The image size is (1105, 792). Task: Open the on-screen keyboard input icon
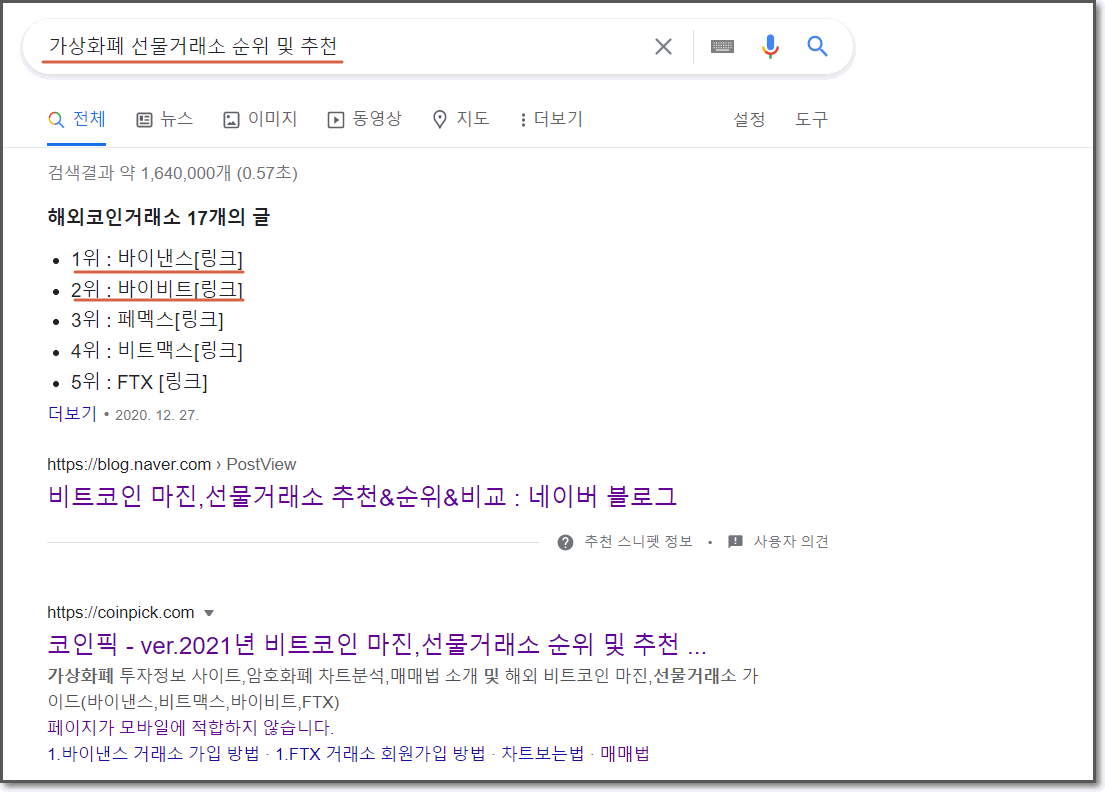721,45
